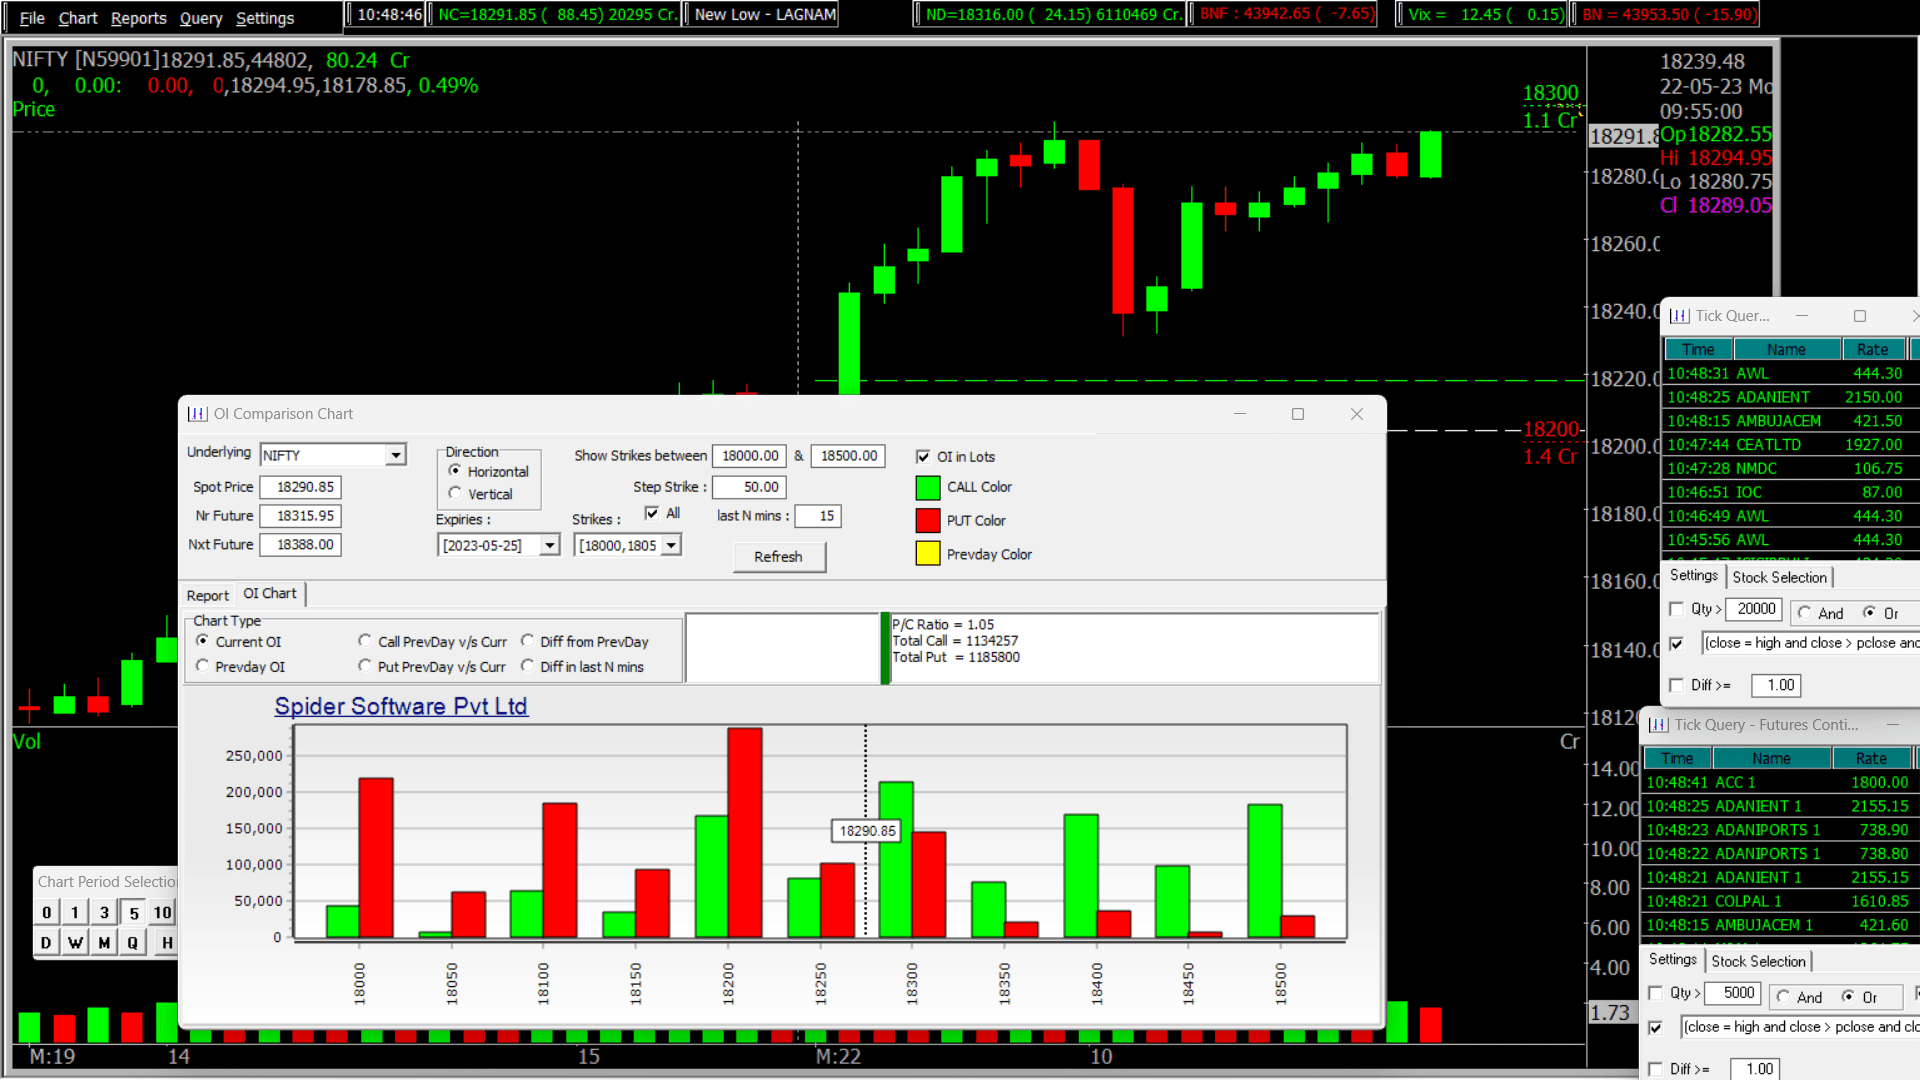Open the Reports menu
This screenshot has height=1080, width=1920.
point(138,18)
